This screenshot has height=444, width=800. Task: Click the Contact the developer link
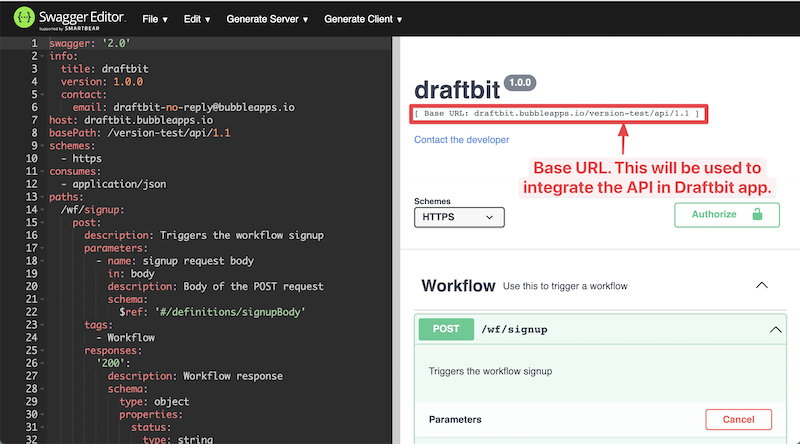click(x=461, y=140)
